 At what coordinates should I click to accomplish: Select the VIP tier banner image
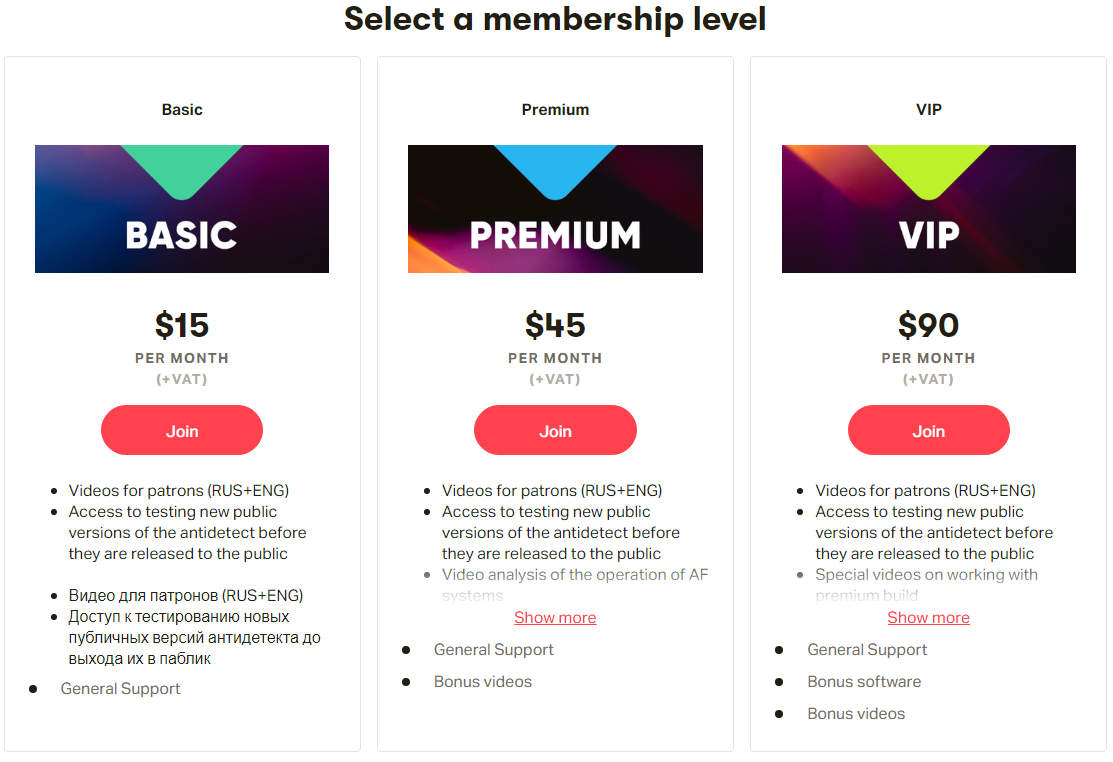928,234
